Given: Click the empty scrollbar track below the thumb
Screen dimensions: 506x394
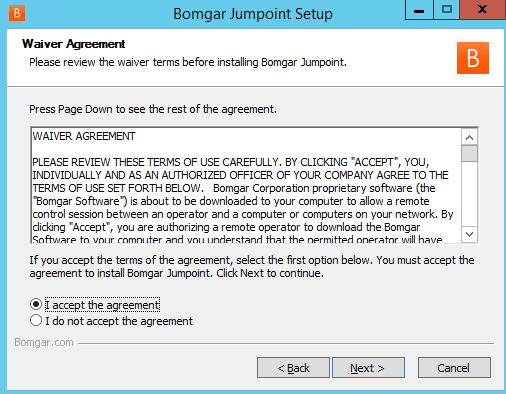Looking at the screenshot, I should coord(469,194).
